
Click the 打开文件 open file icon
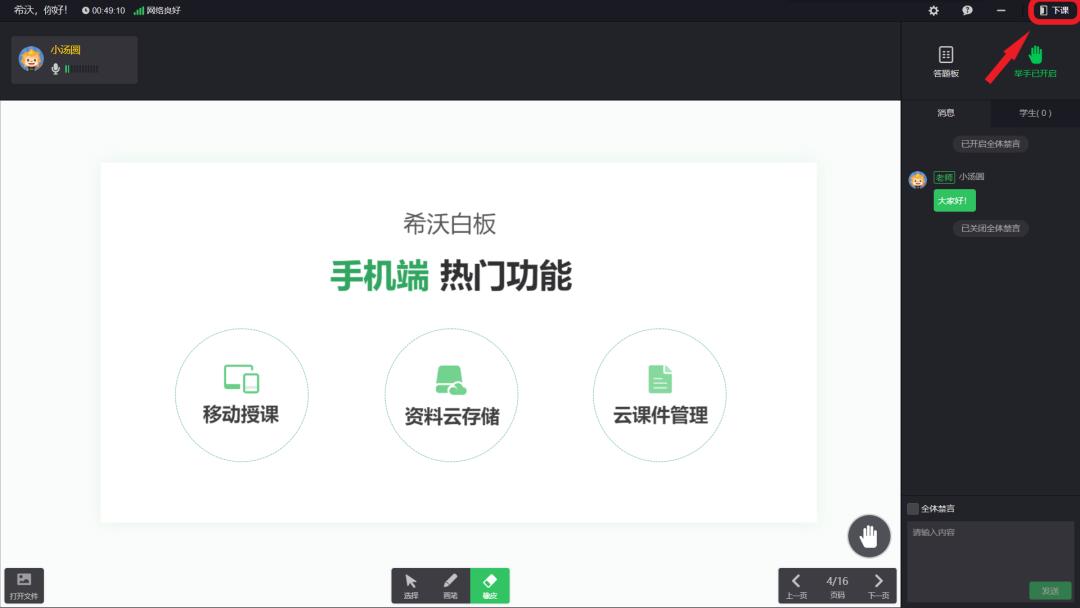pos(23,584)
